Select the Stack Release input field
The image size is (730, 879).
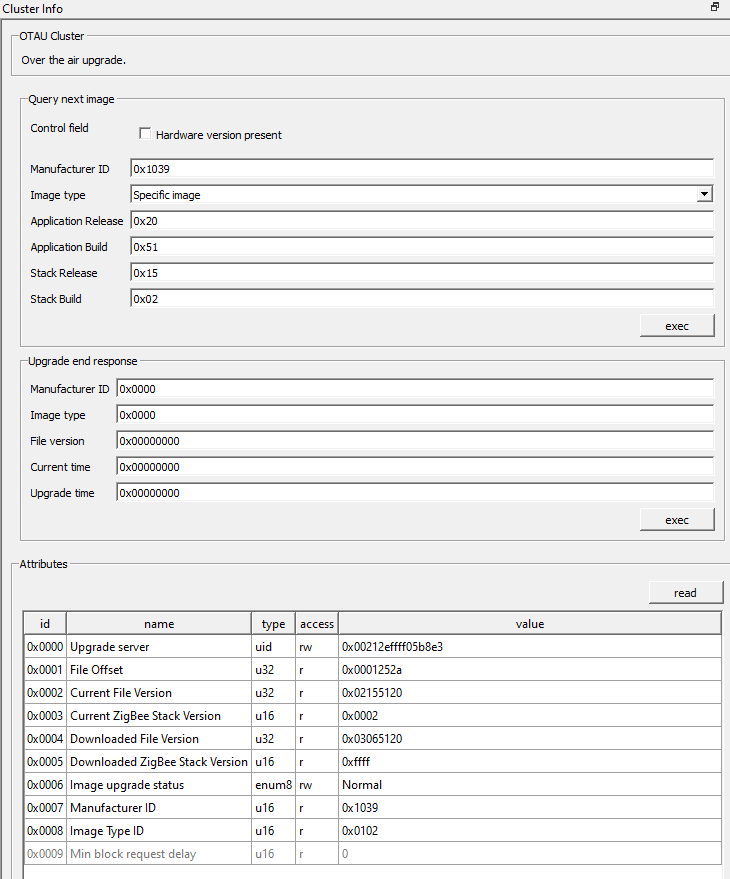click(x=420, y=272)
